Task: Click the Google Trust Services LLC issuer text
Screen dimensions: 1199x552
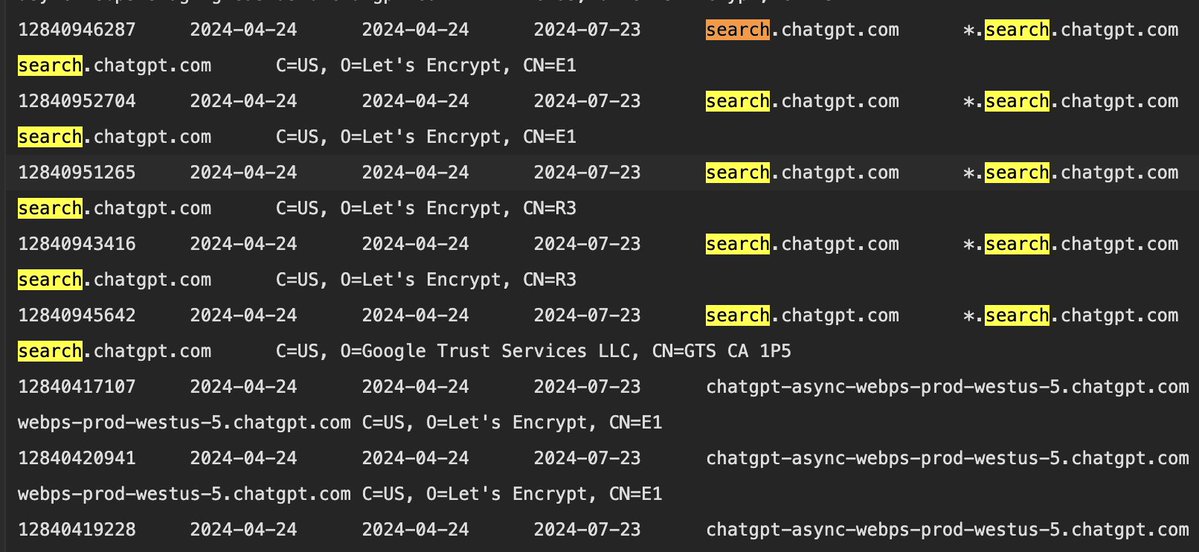Action: pyautogui.click(x=492, y=351)
